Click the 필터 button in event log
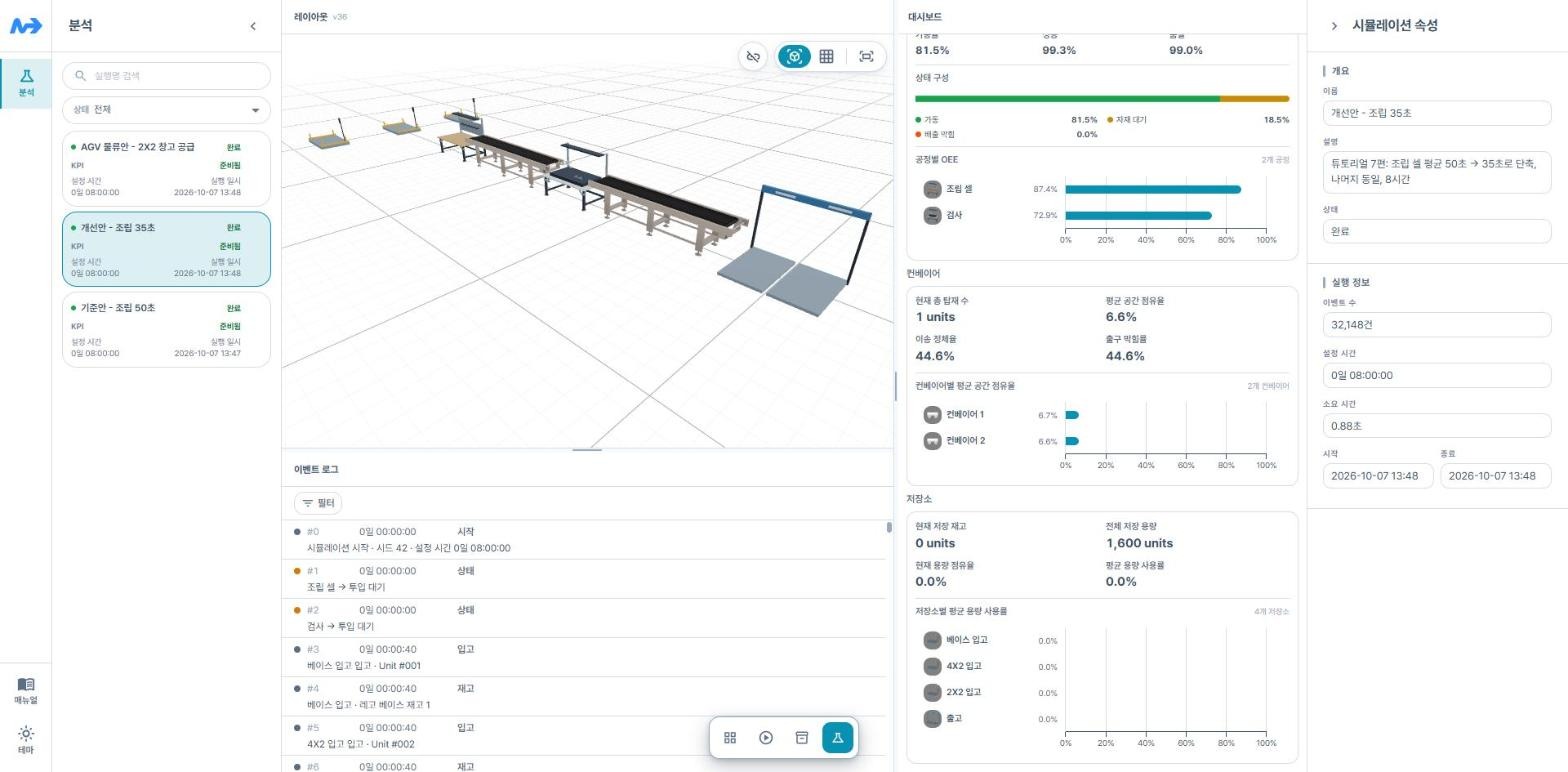Viewport: 1568px width, 772px height. pos(318,504)
